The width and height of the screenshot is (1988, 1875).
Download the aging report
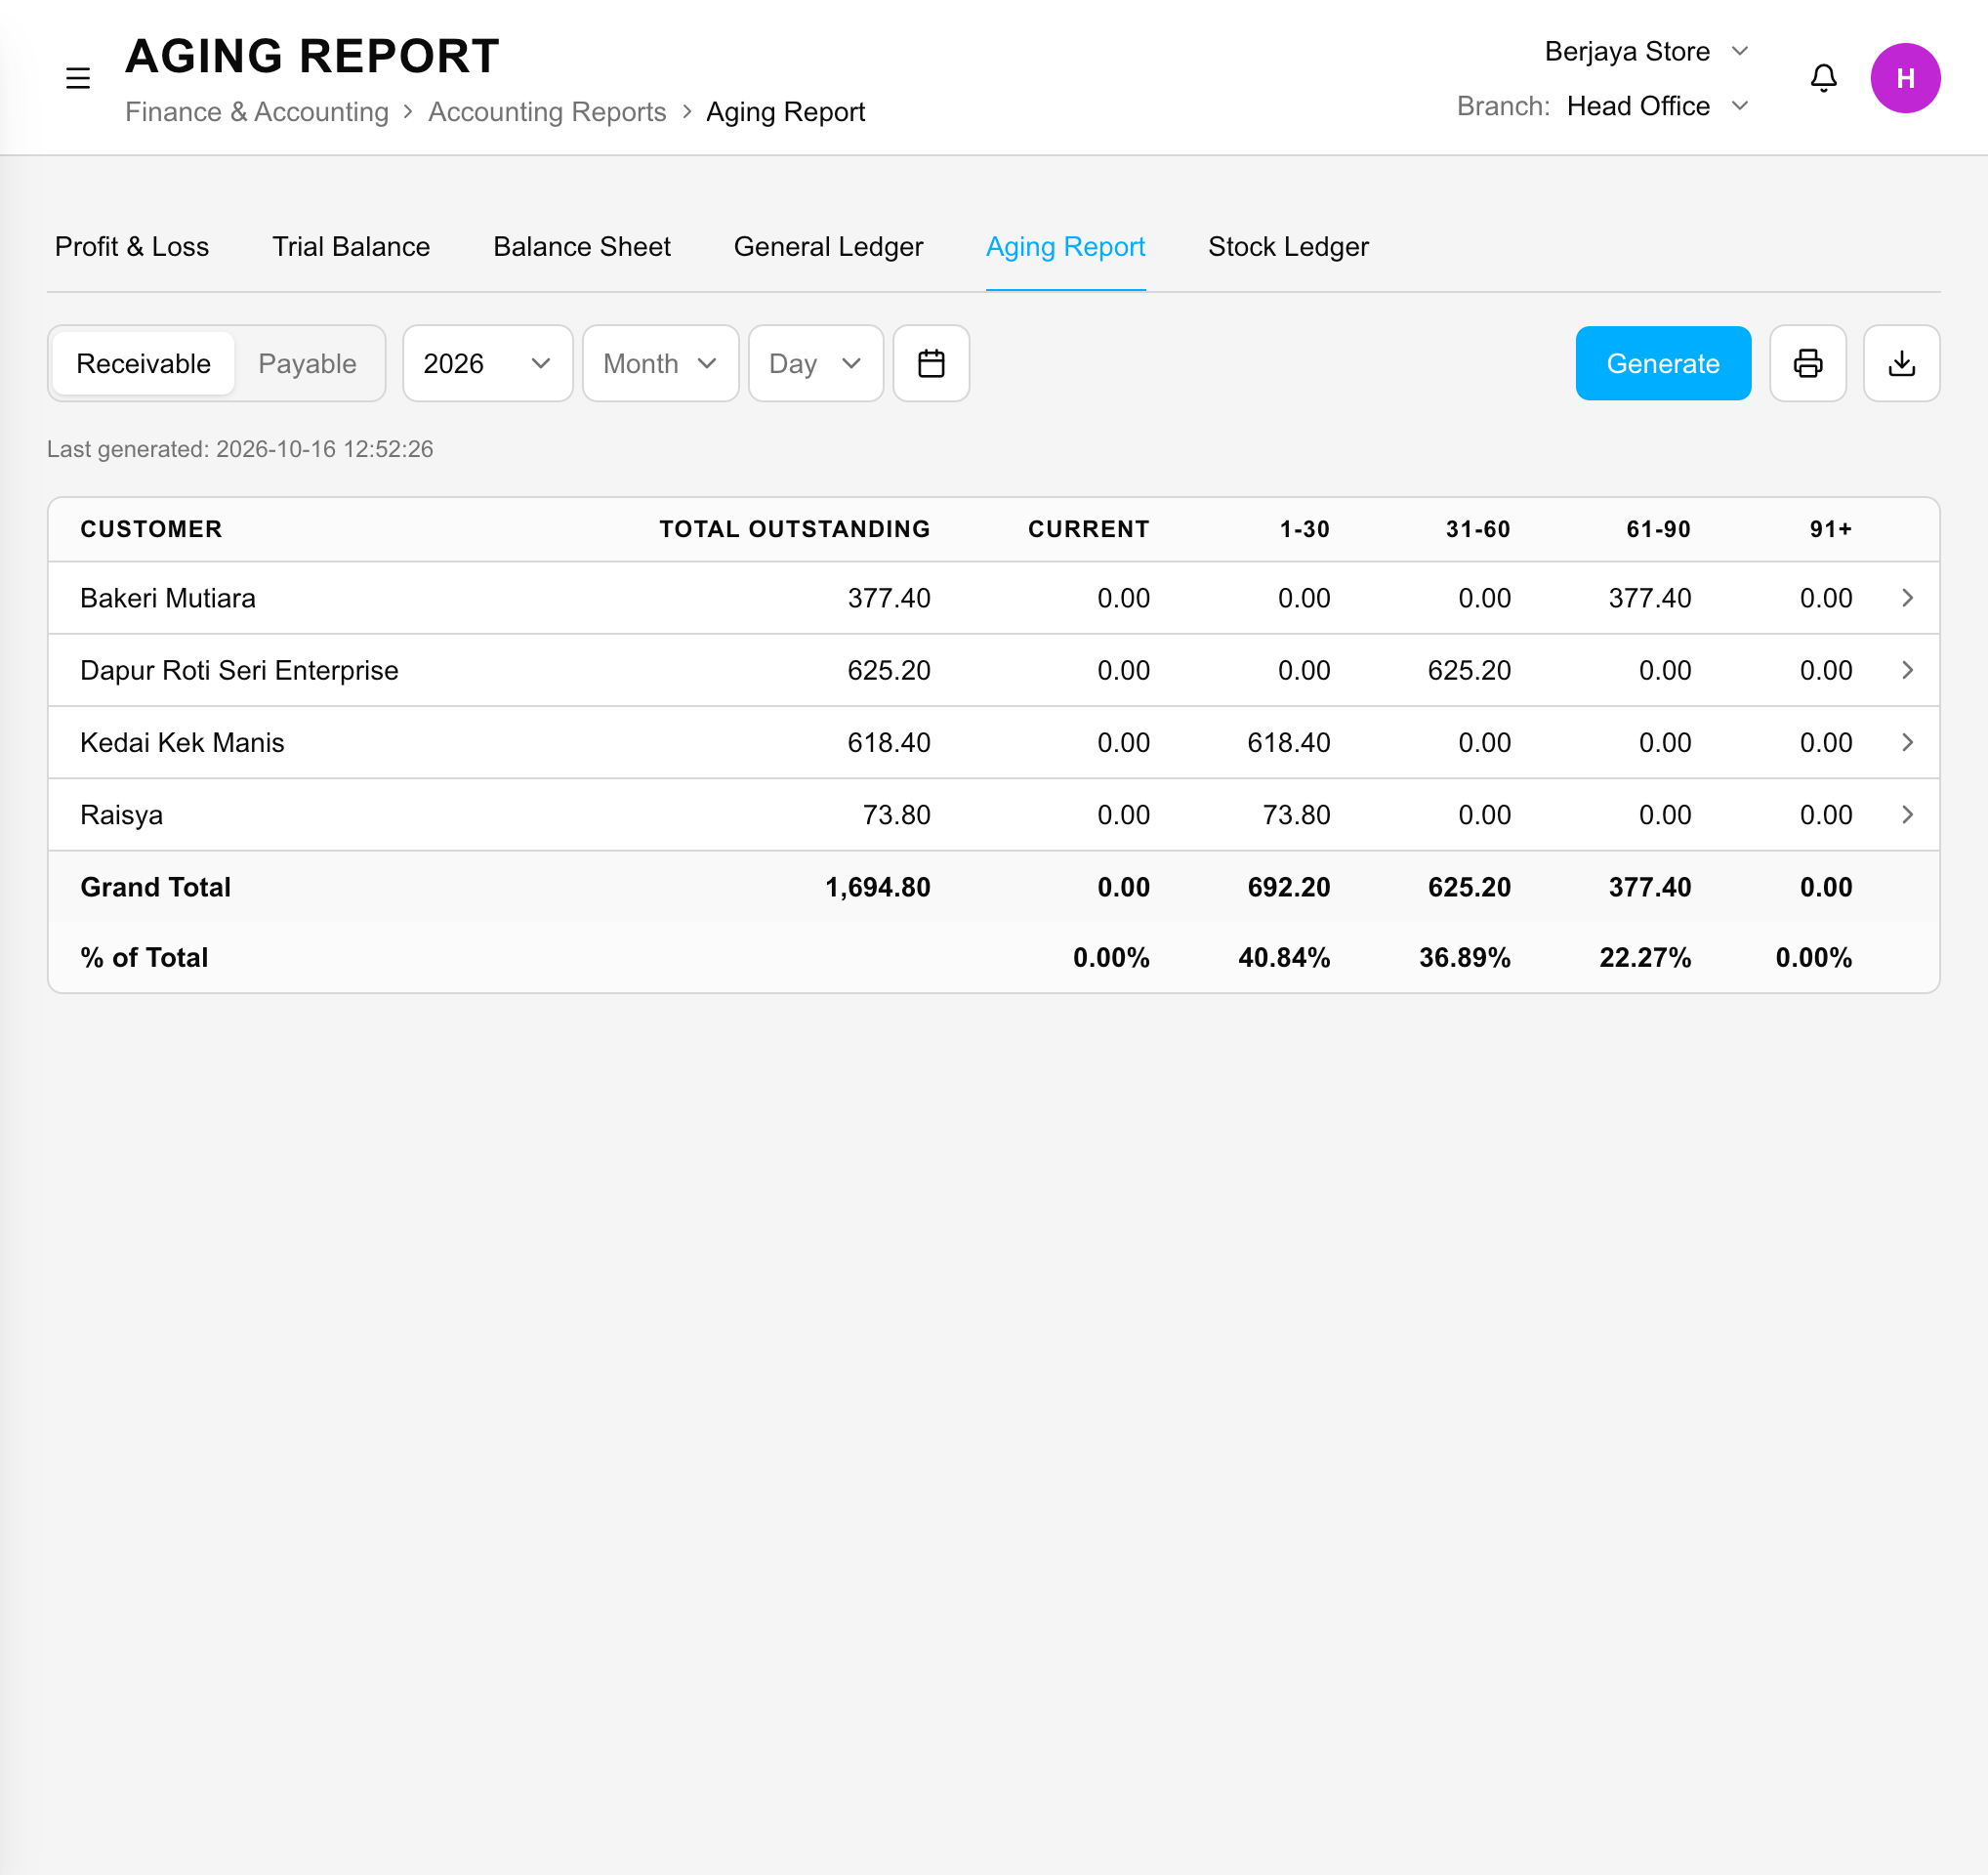pos(1901,363)
